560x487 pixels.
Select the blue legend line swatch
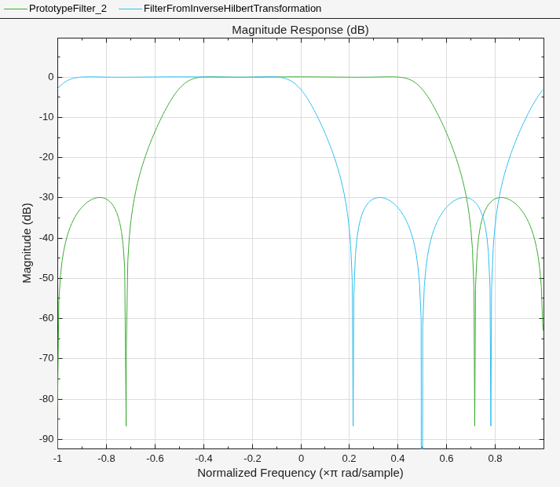pos(130,9)
